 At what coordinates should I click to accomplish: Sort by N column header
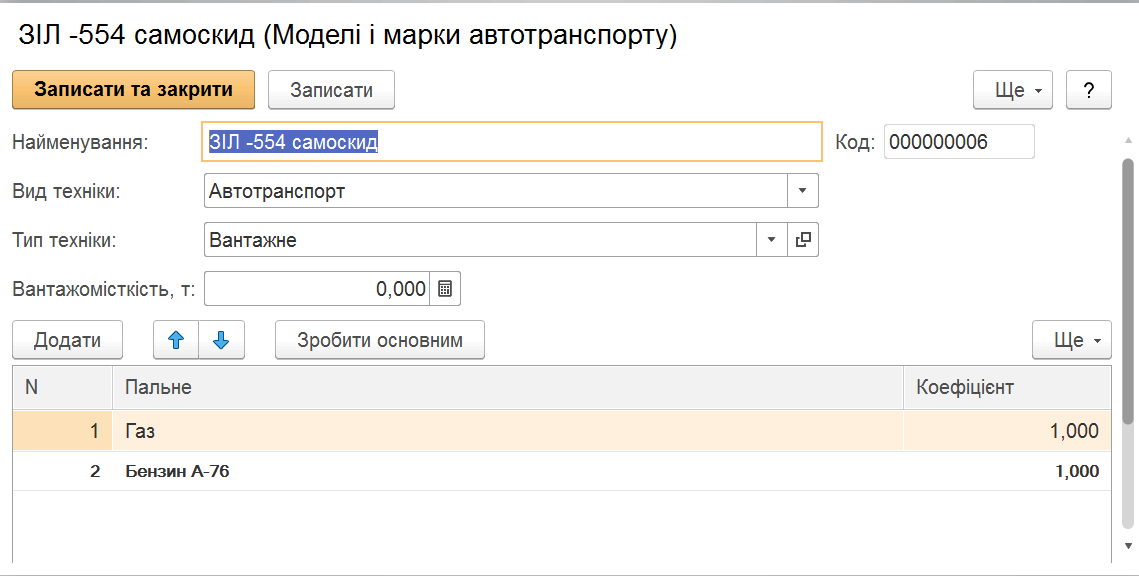coord(62,387)
